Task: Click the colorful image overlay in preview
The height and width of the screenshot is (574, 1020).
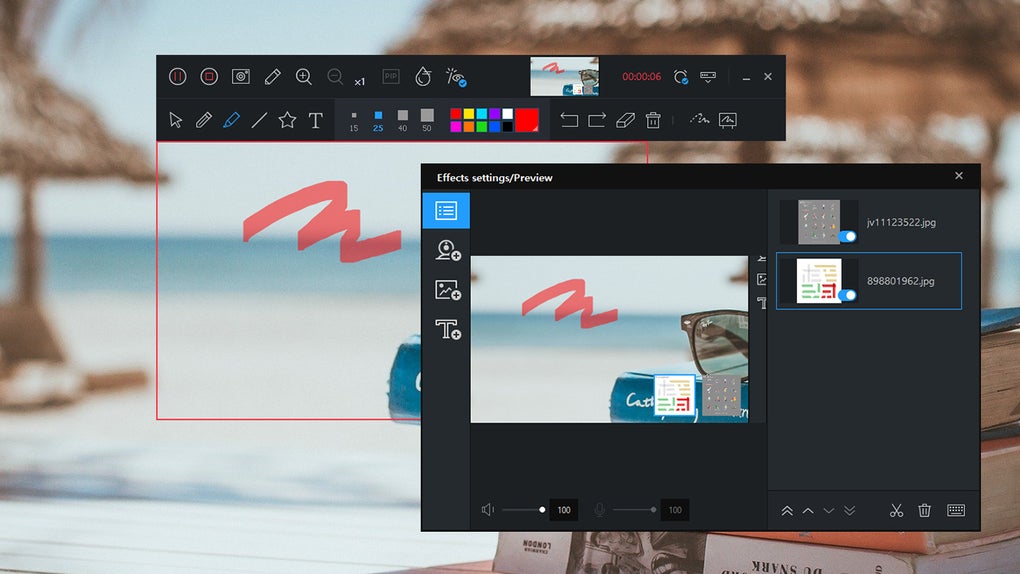Action: [675, 395]
